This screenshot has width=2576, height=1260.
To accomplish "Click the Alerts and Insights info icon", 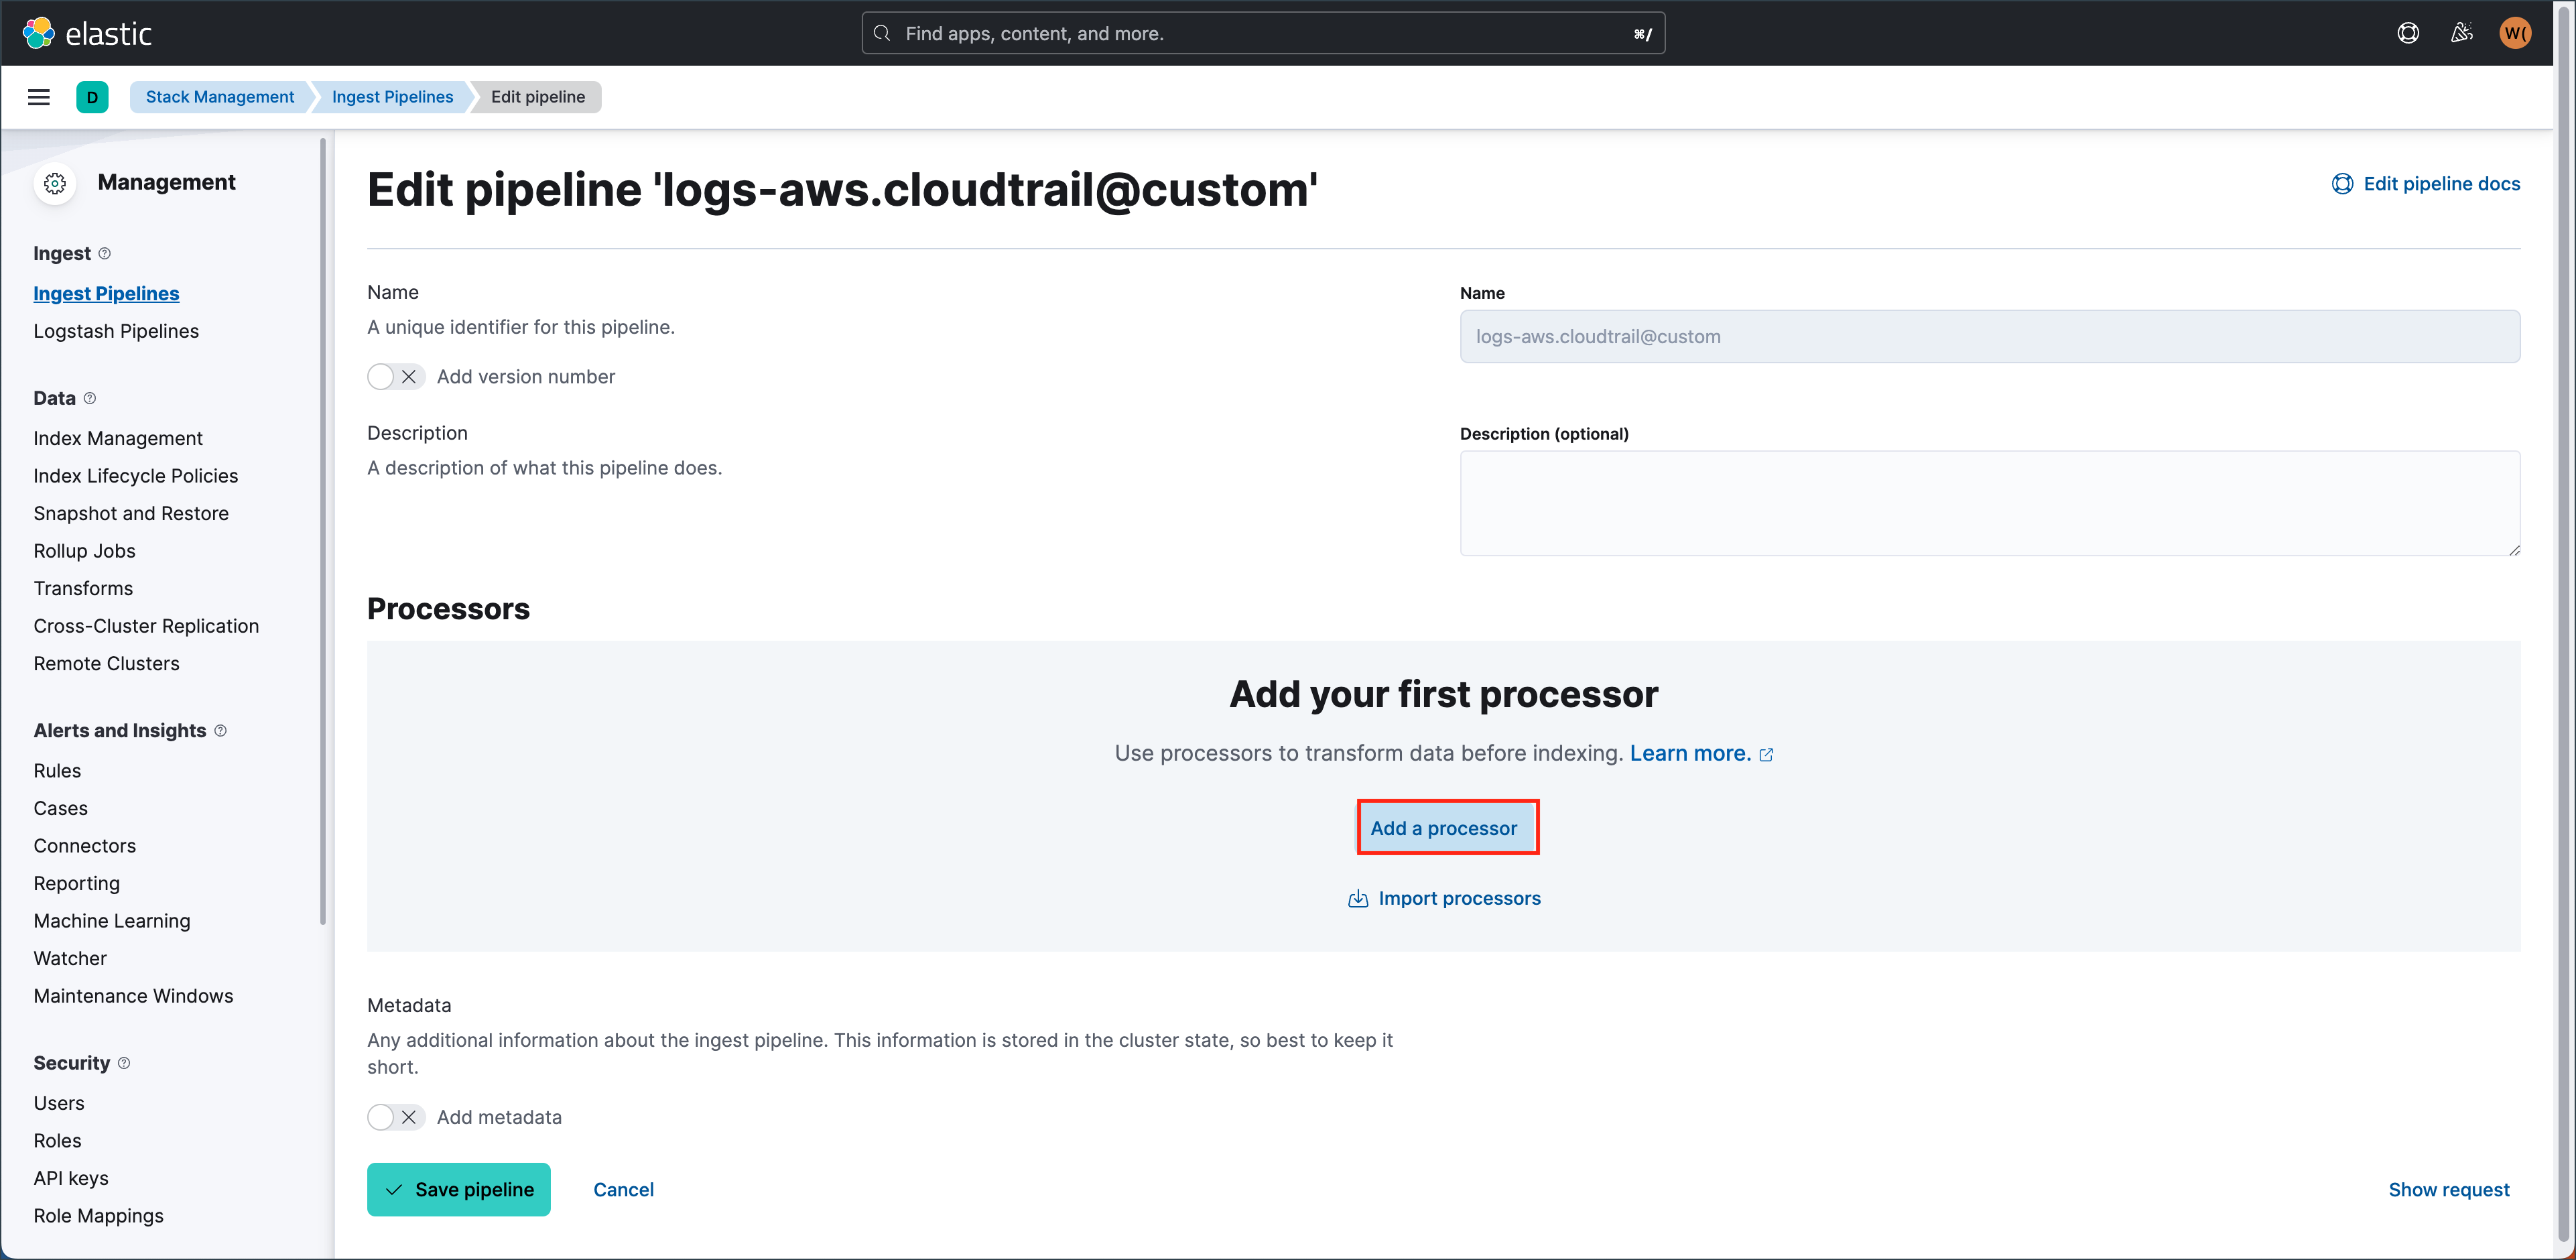I will pyautogui.click(x=221, y=731).
